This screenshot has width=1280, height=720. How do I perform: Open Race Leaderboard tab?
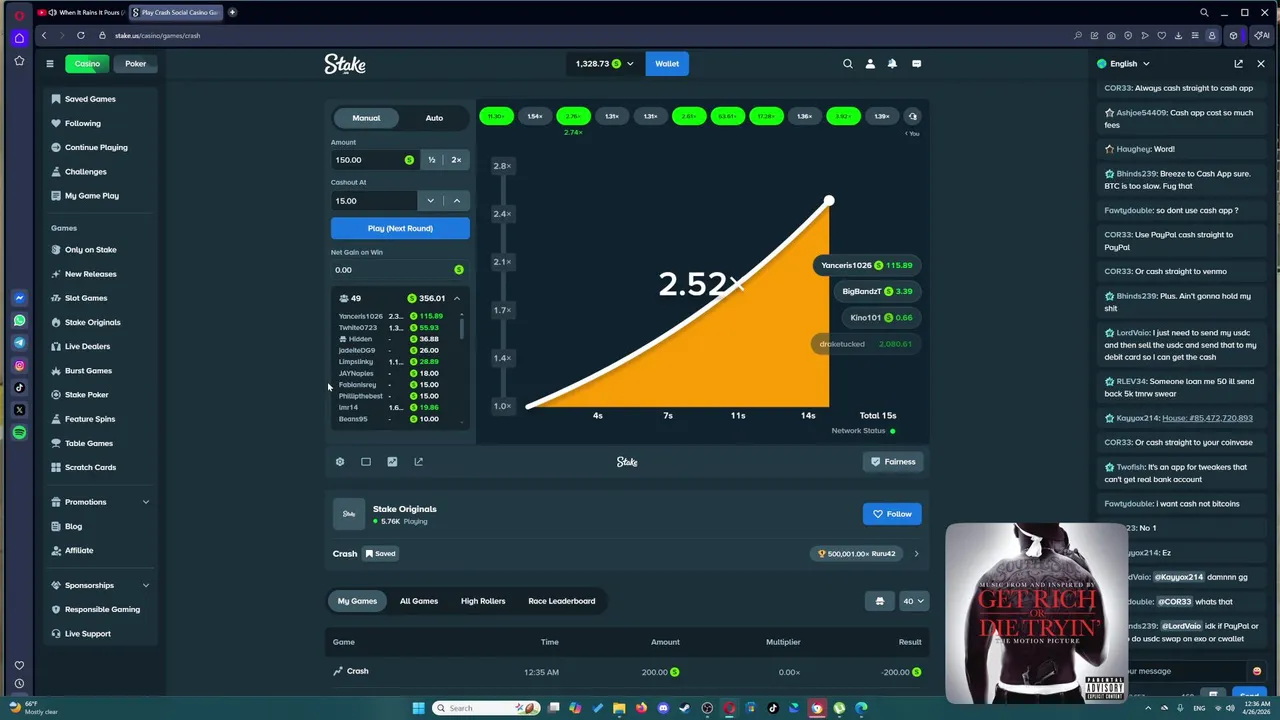(562, 601)
